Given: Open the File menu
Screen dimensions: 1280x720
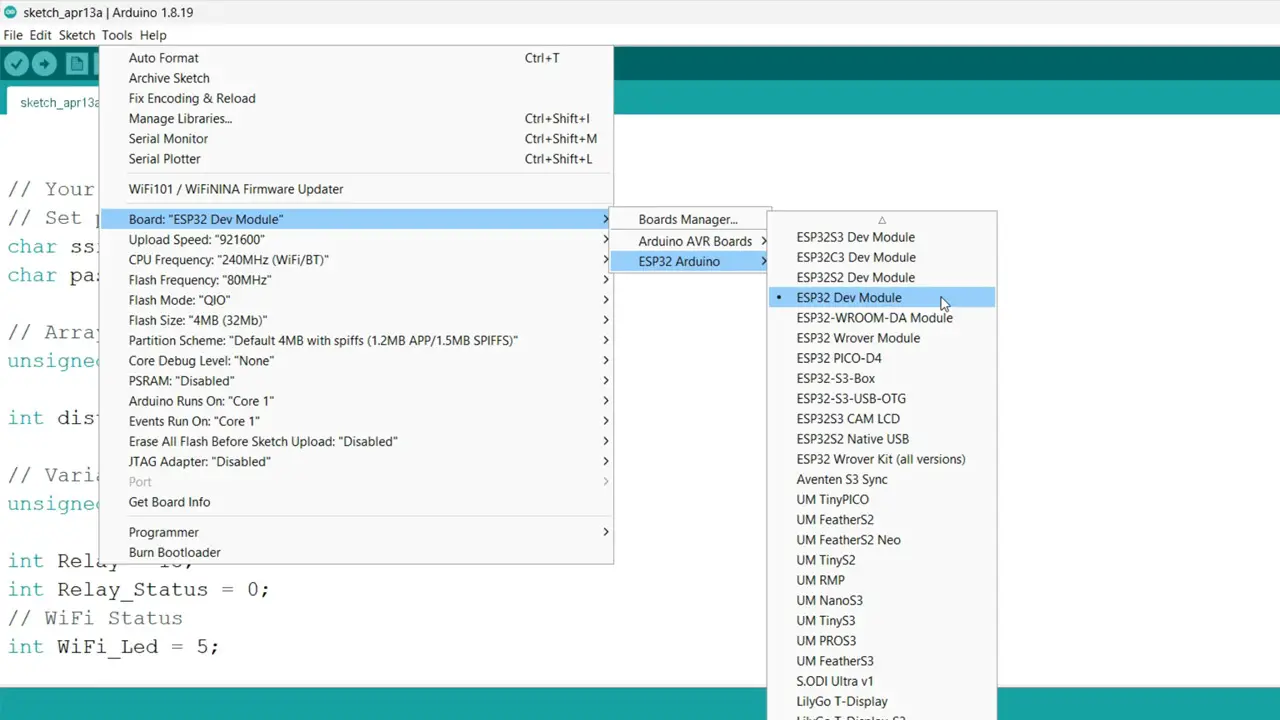Looking at the screenshot, I should tap(13, 35).
